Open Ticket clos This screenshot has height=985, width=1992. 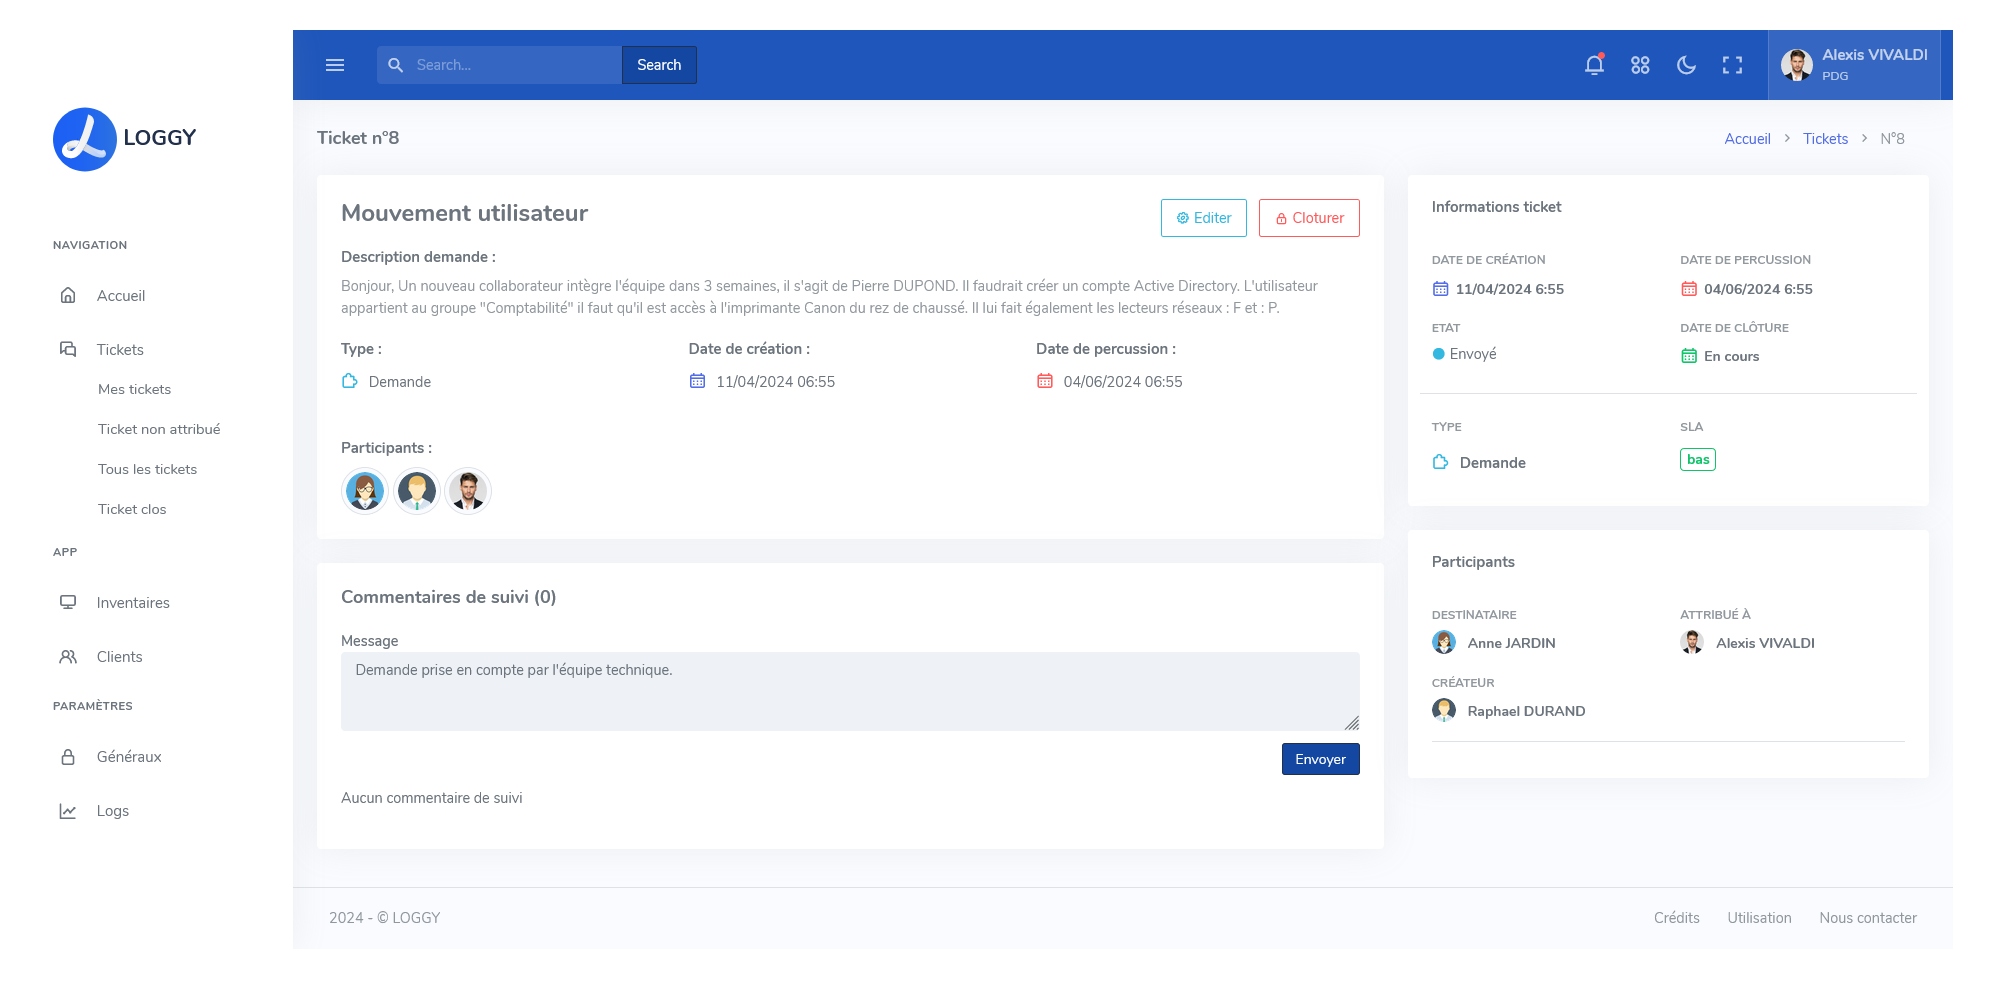pos(132,509)
